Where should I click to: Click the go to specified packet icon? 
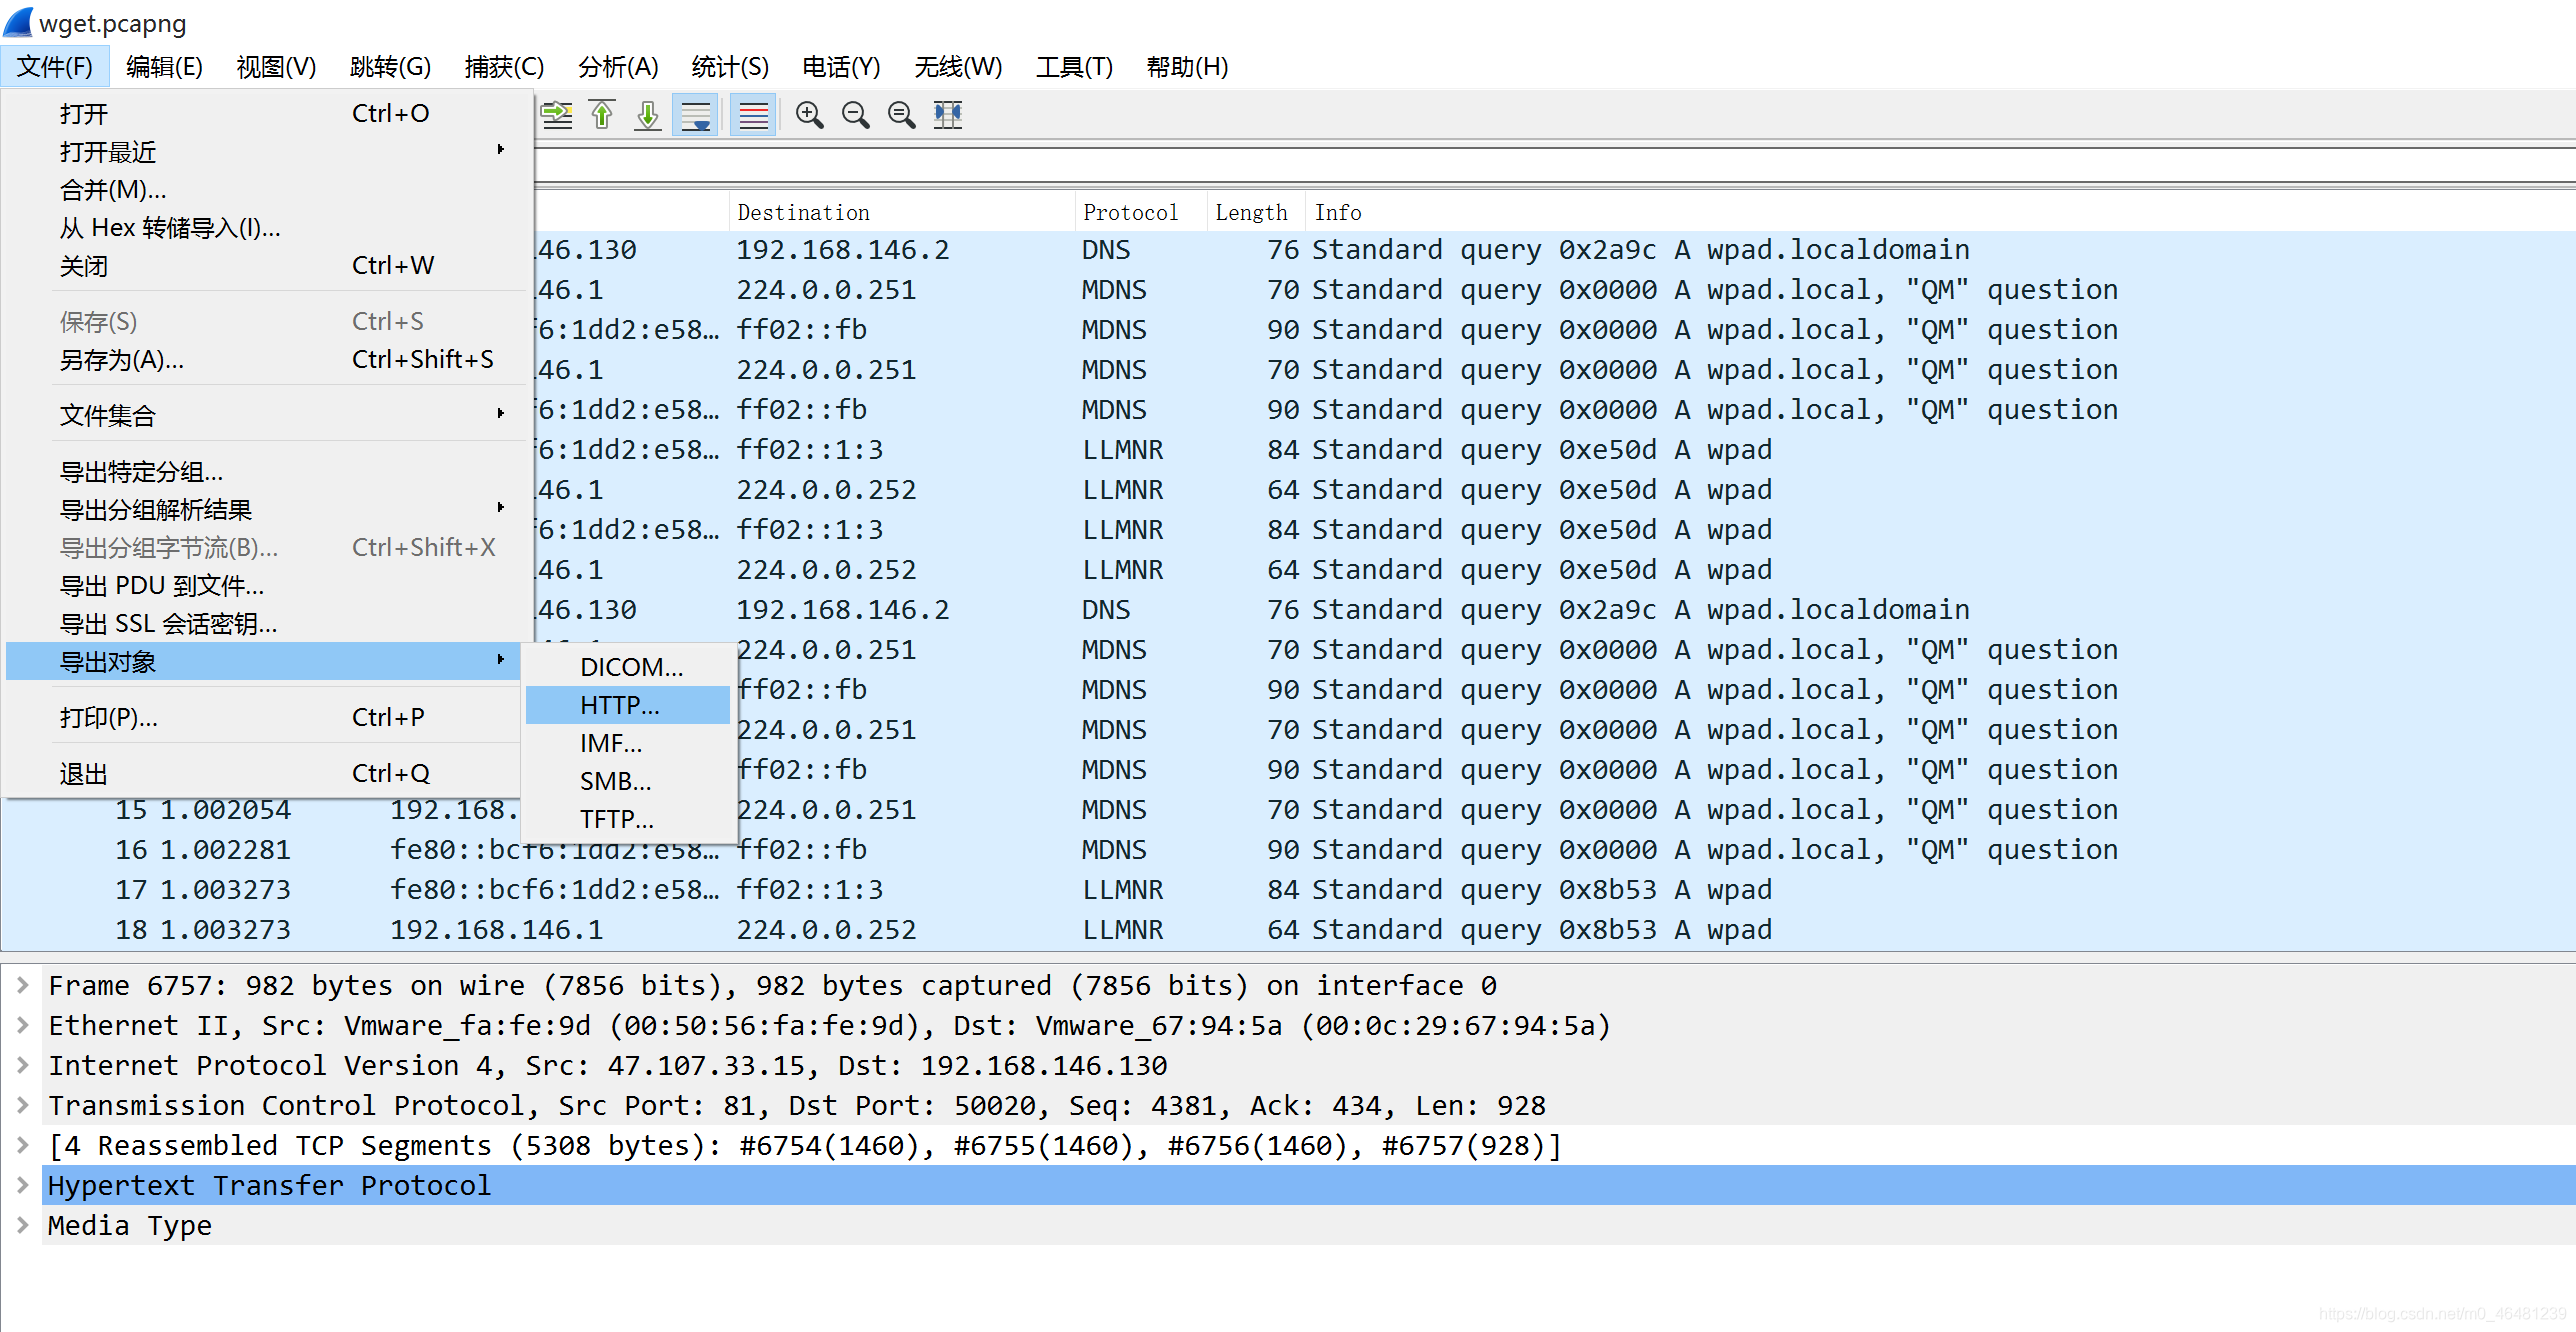click(557, 115)
